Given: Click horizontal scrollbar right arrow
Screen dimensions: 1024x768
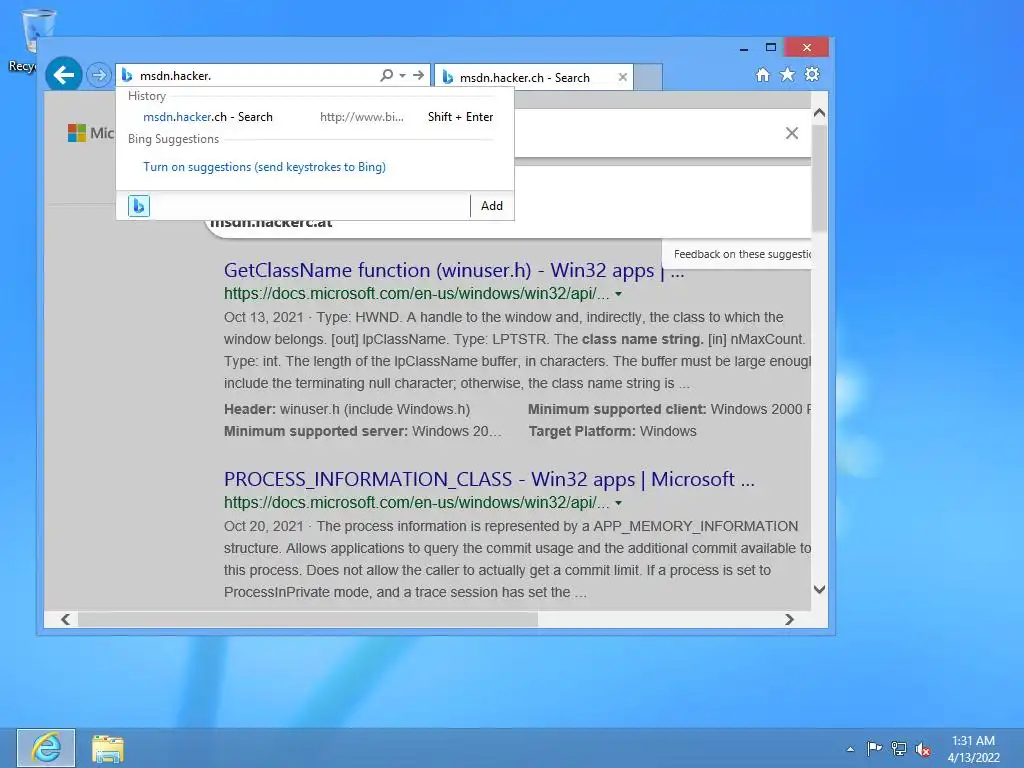Looking at the screenshot, I should point(790,619).
